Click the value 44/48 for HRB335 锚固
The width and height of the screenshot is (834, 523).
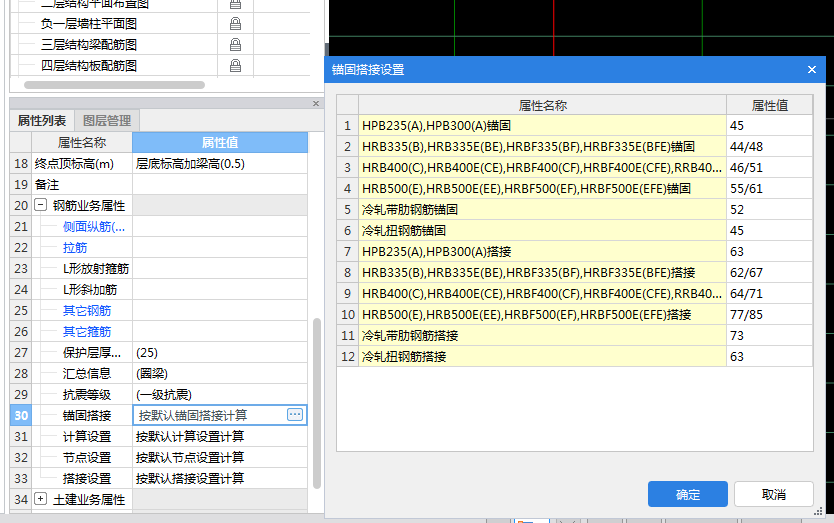[769, 146]
